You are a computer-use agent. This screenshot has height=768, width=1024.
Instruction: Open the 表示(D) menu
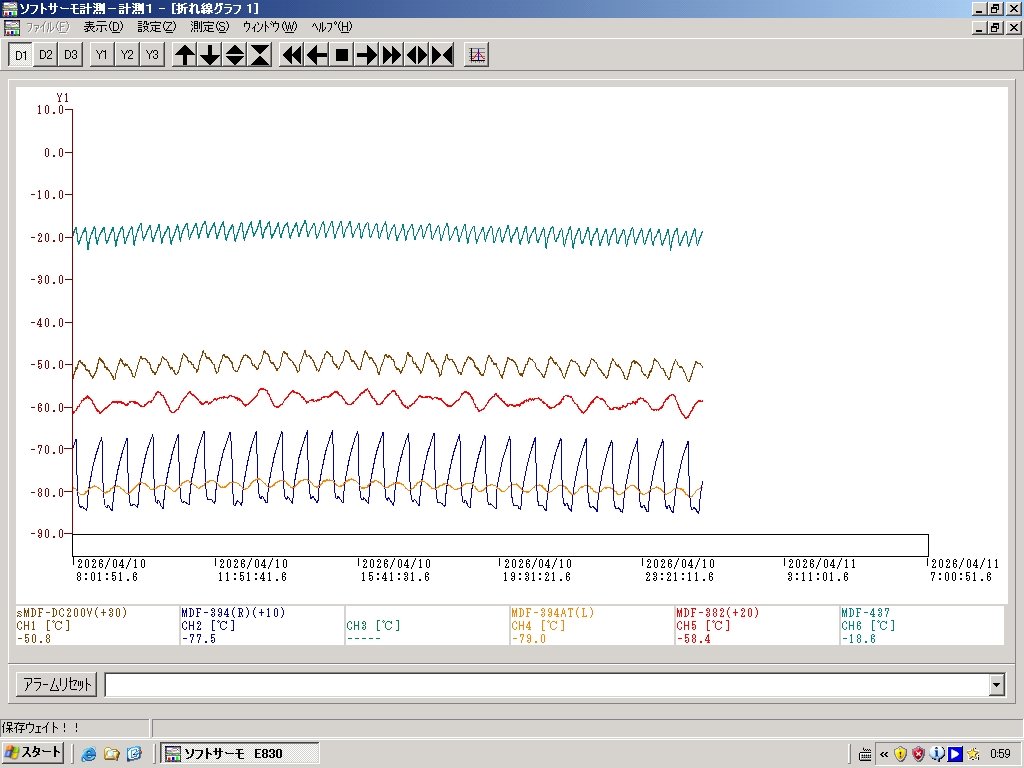103,27
